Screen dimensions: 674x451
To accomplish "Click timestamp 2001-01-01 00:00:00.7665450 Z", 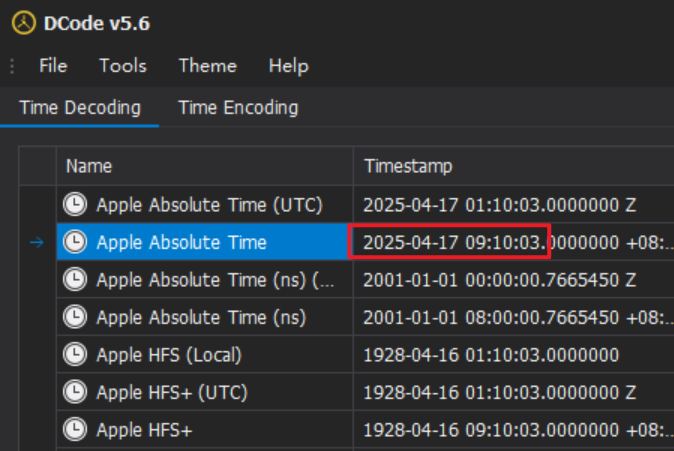I will tap(499, 280).
